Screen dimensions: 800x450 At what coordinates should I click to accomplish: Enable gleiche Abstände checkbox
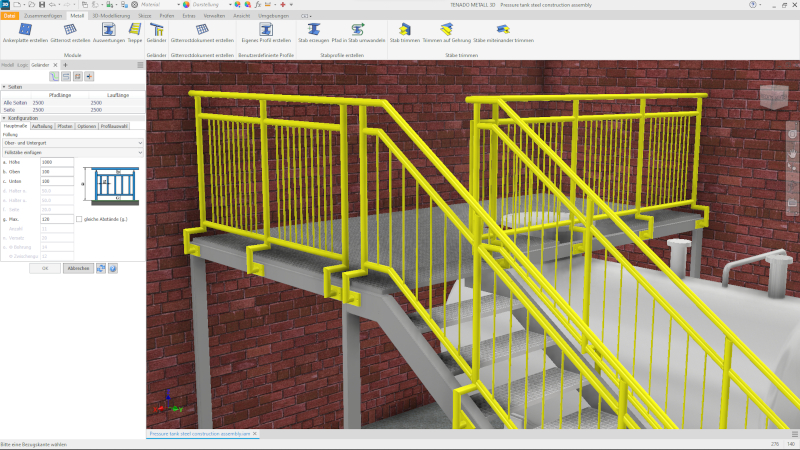click(x=80, y=219)
